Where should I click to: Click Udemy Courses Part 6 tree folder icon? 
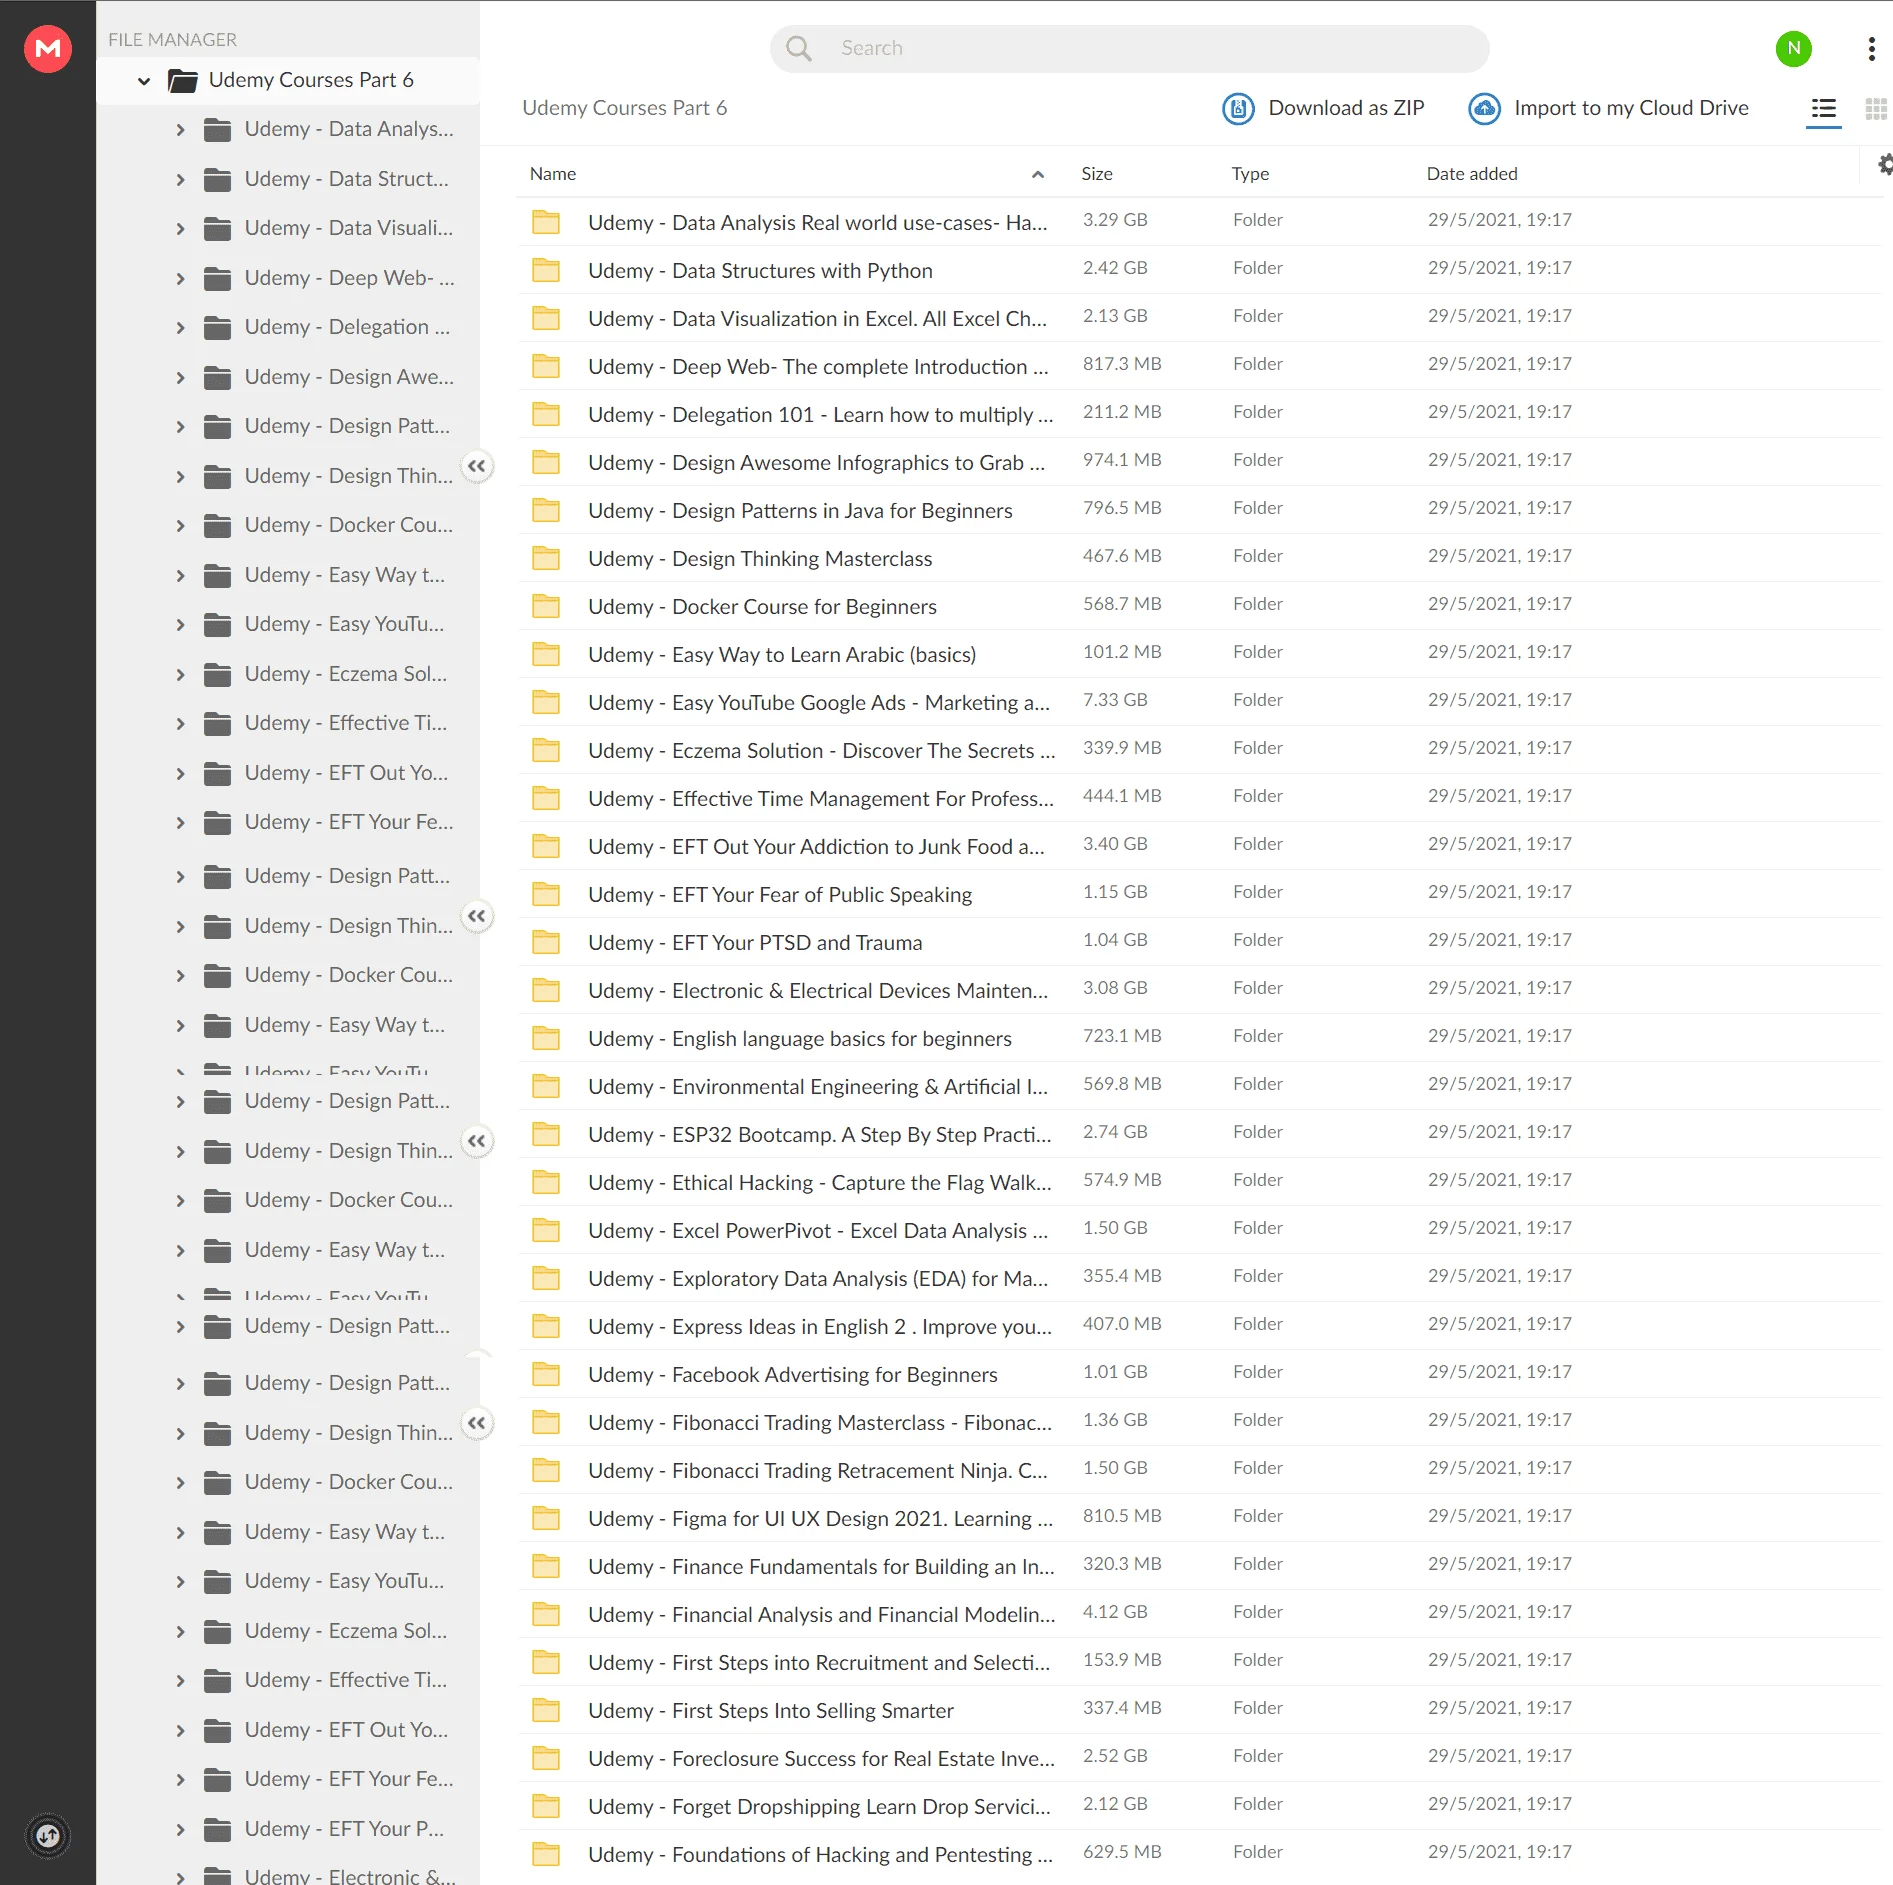(182, 80)
